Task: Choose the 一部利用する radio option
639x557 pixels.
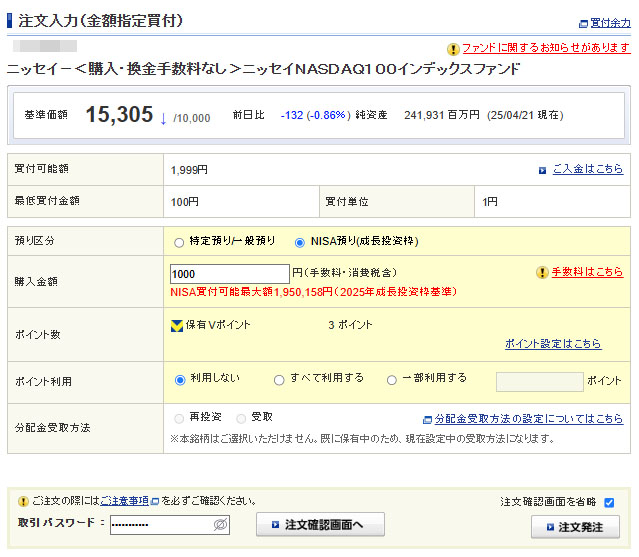Action: (391, 380)
